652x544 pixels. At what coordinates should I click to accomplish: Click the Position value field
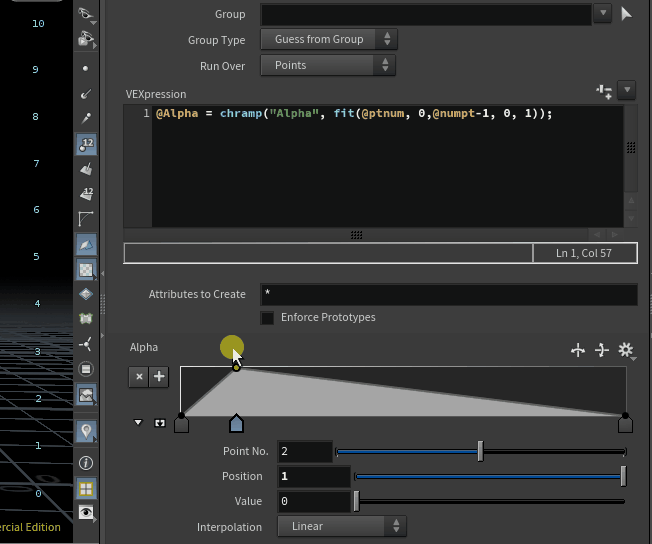click(314, 477)
